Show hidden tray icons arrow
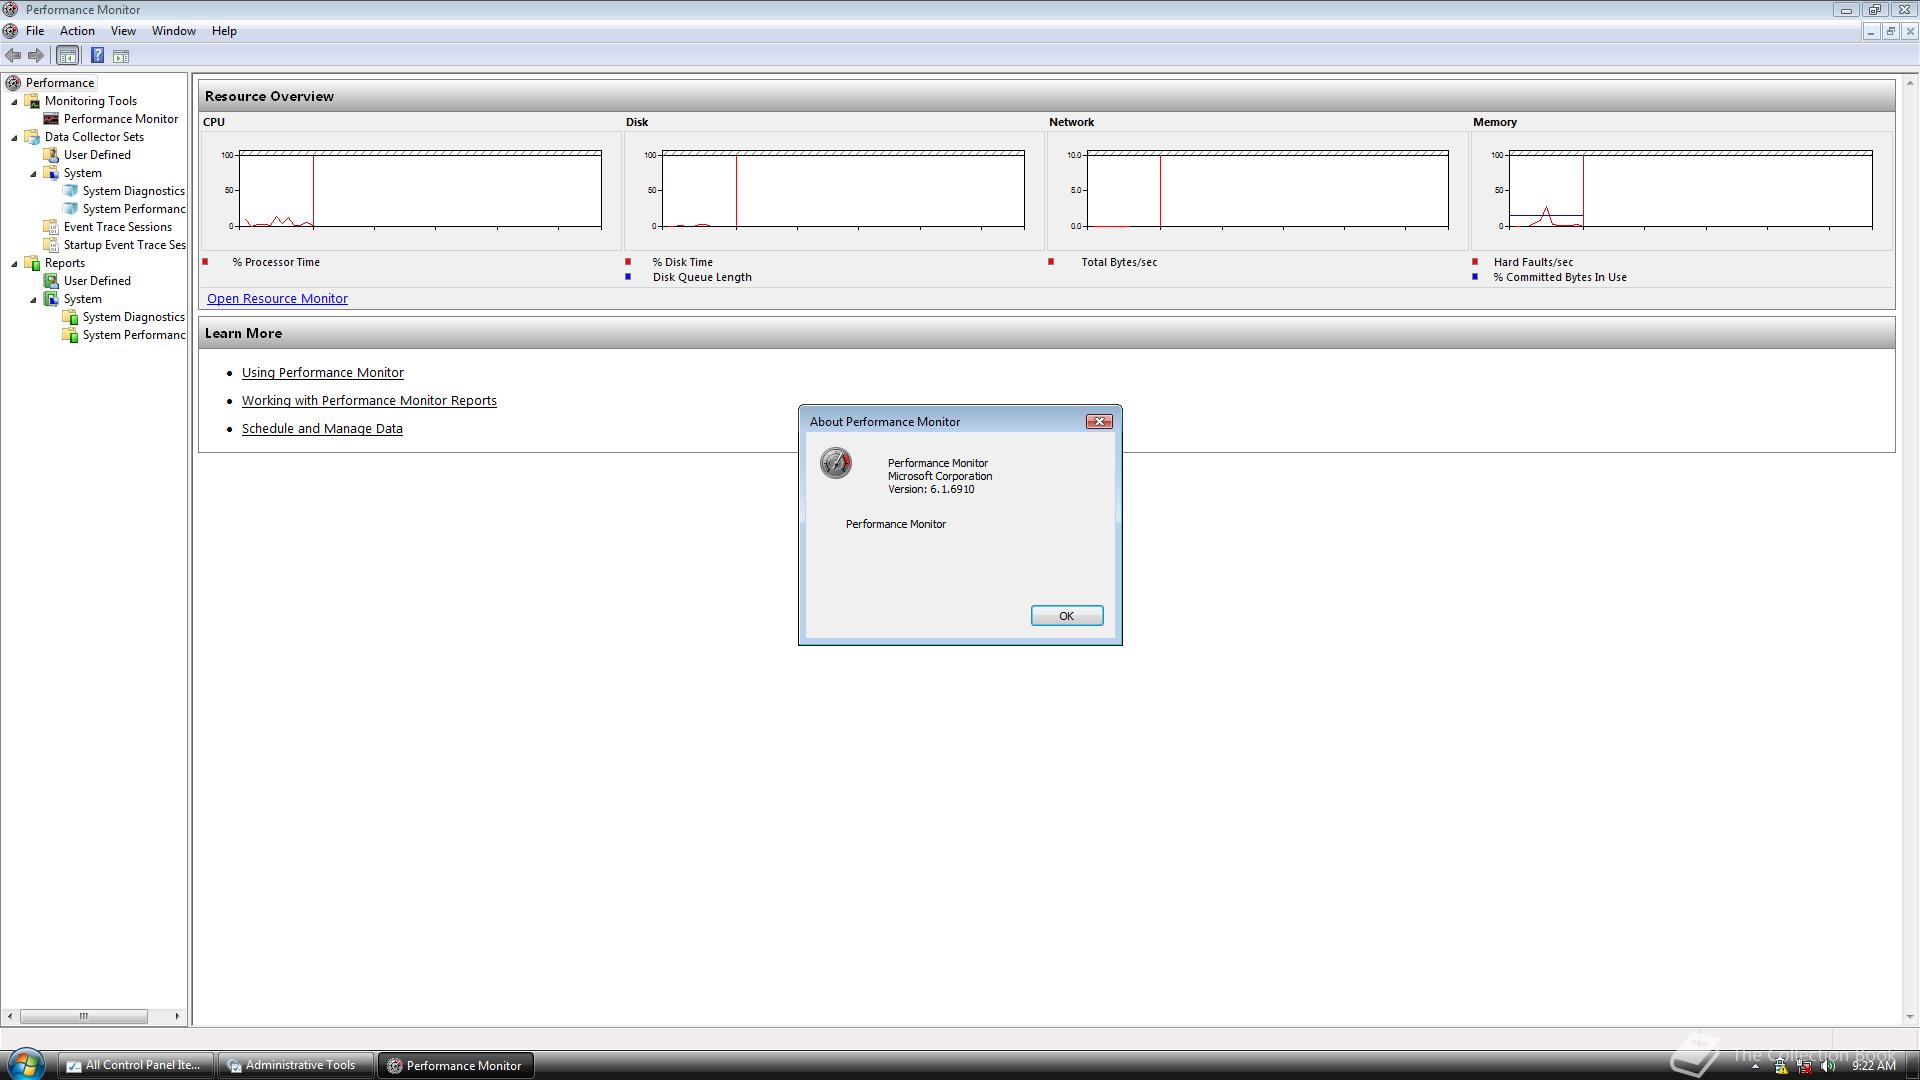This screenshot has height=1080, width=1920. 1755,1067
